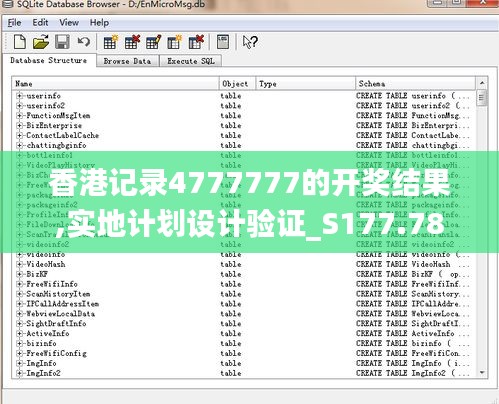
Task: Click the CREATE TABLE userinfo2 schema cell
Action: (413, 106)
